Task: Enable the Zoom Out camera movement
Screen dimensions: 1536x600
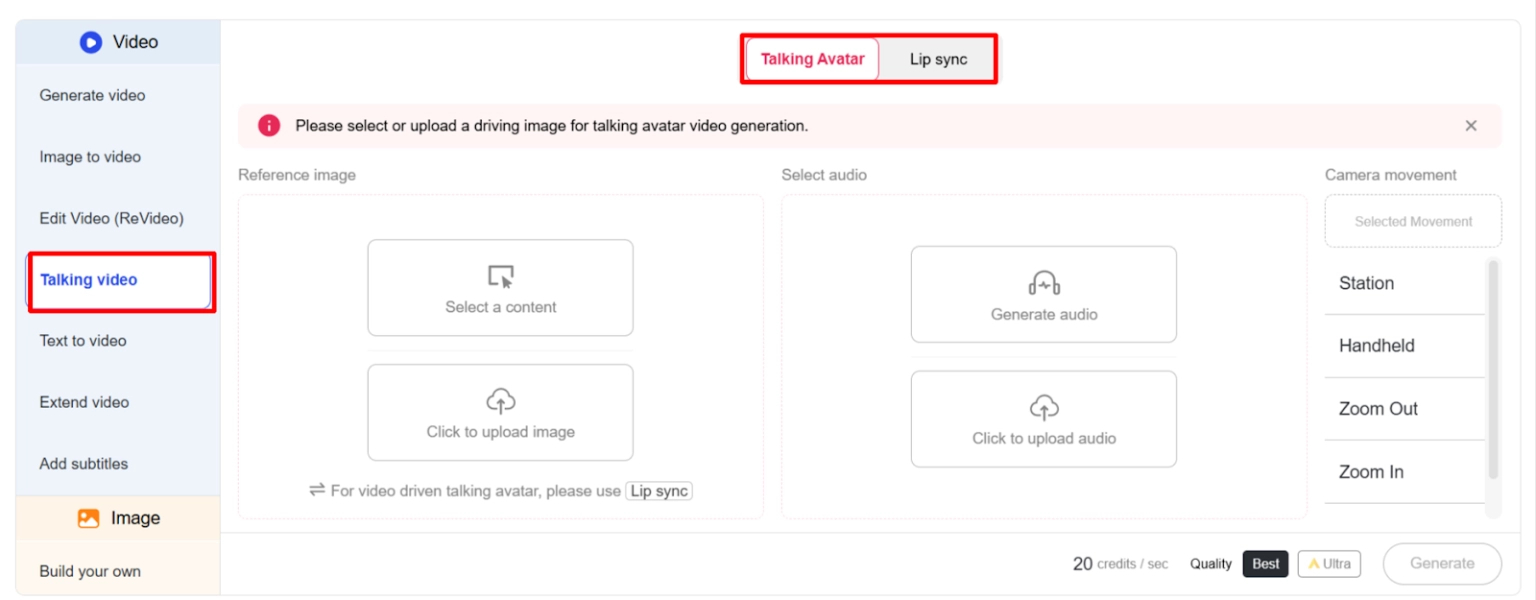Action: [x=1378, y=409]
